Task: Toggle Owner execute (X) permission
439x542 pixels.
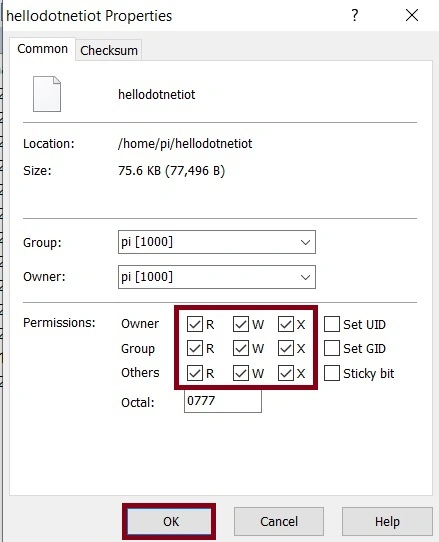Action: pyautogui.click(x=286, y=324)
